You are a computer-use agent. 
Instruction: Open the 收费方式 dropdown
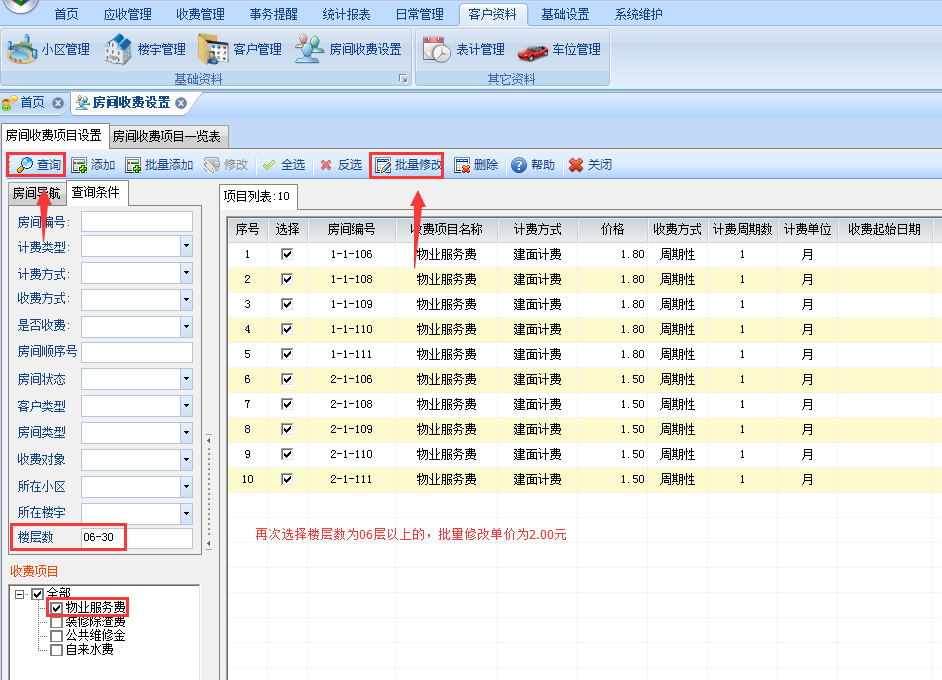tap(186, 300)
